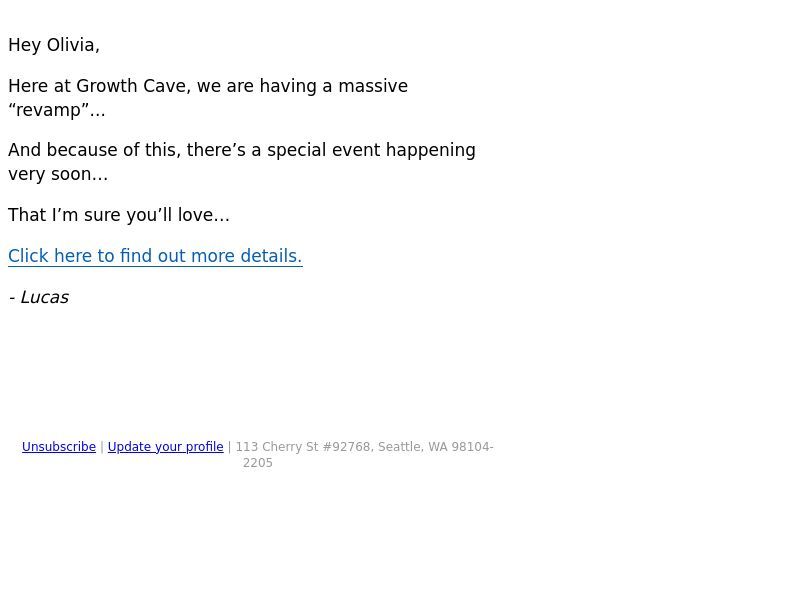Viewport: 800px width, 600px height.
Task: Click the '113 Cherry St' address text
Action: click(x=277, y=447)
